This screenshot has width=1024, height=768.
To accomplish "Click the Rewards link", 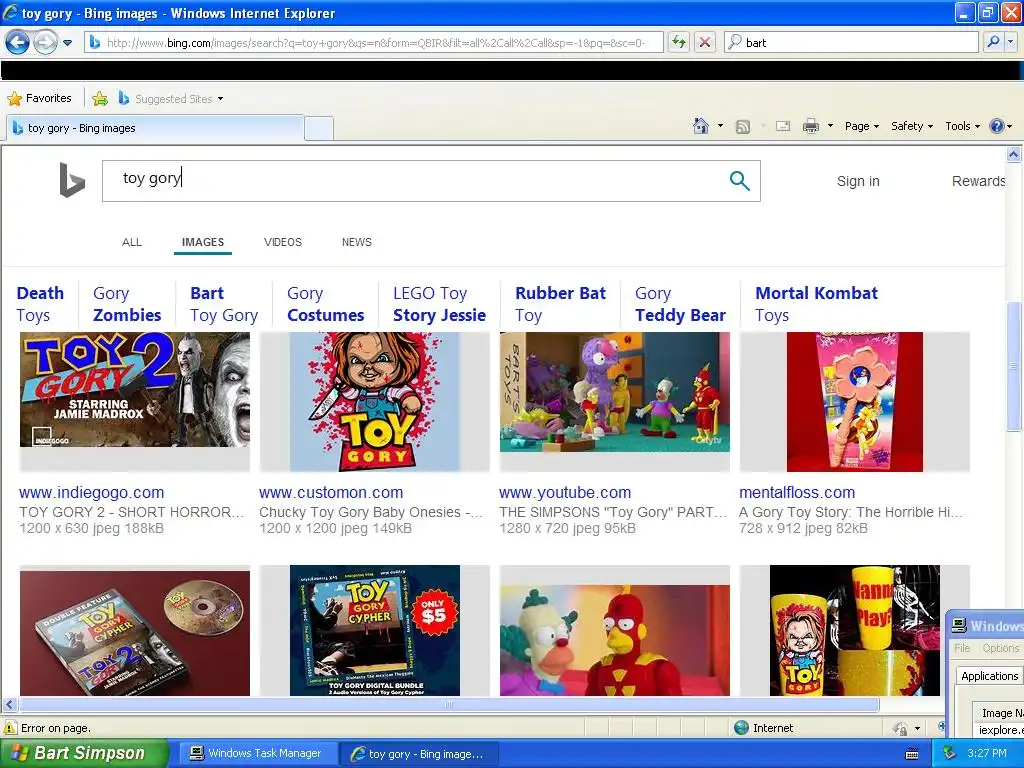I will tap(978, 181).
